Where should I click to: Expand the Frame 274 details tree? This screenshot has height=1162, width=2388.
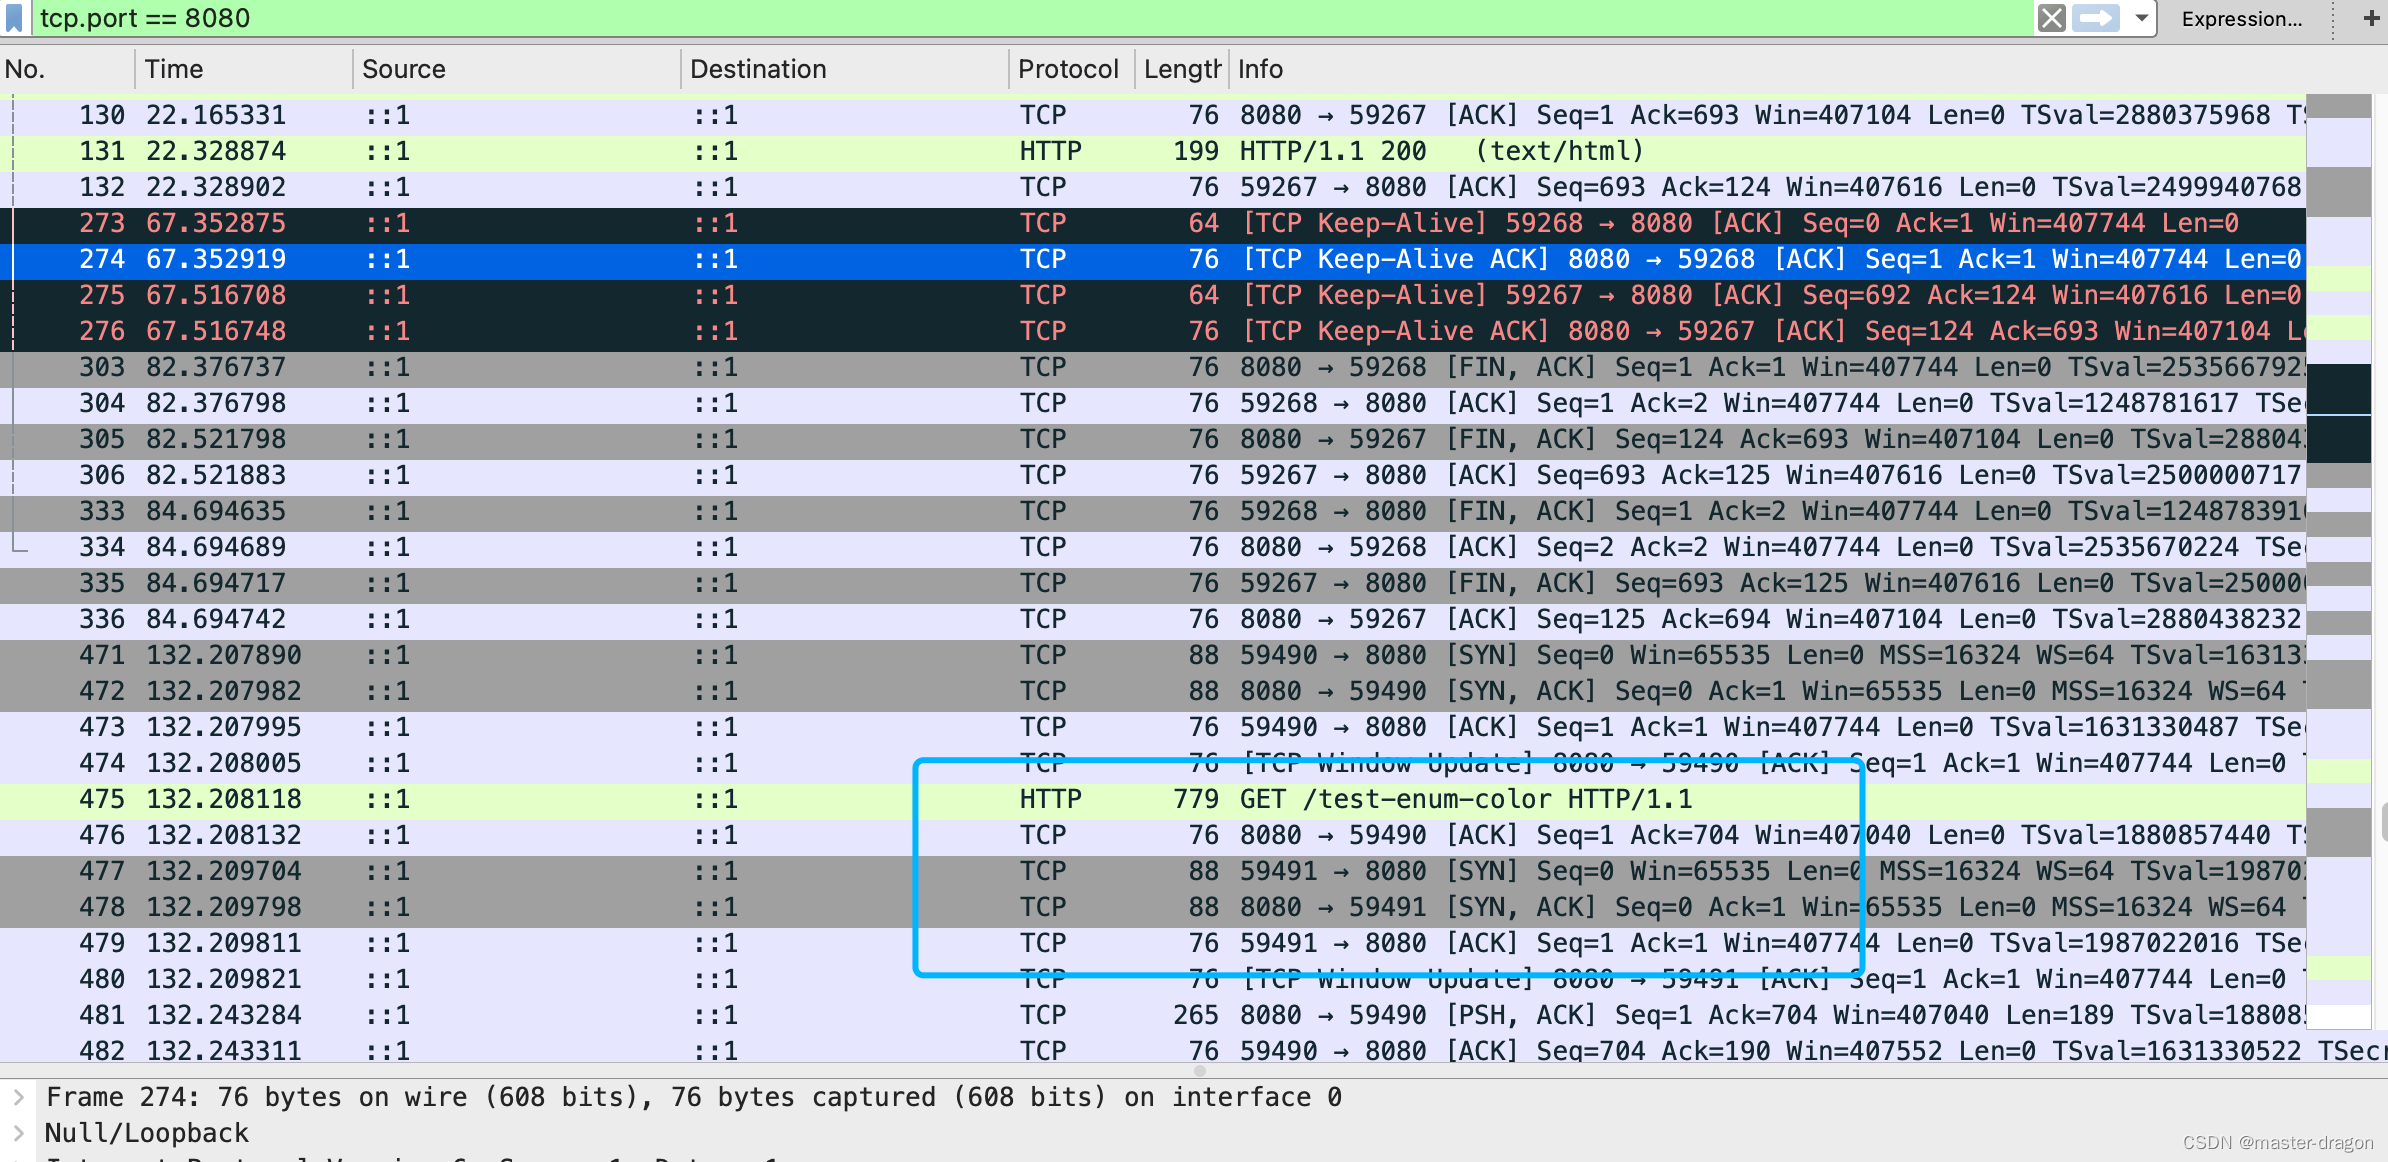pyautogui.click(x=18, y=1097)
